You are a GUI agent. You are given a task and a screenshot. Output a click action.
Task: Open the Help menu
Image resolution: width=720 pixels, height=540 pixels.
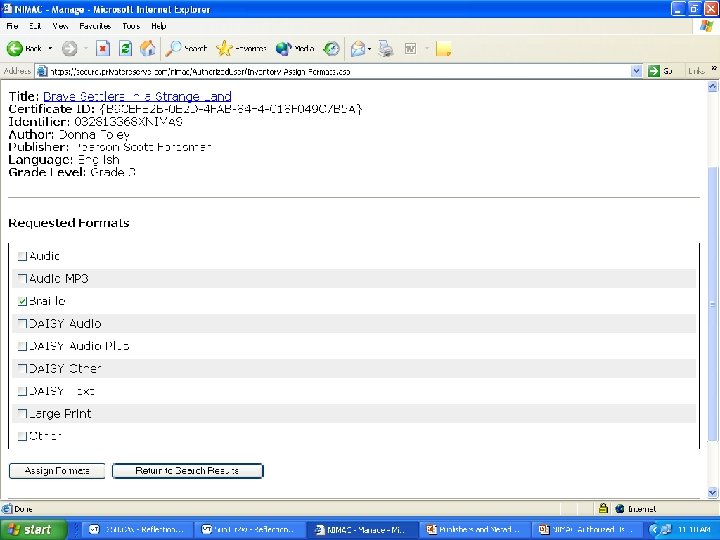click(x=158, y=26)
